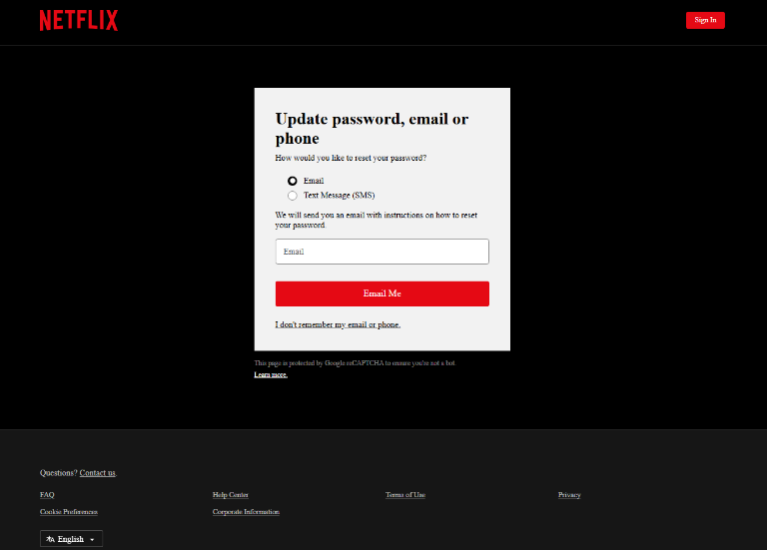Open the Contact us link
This screenshot has height=550, width=770.
click(x=98, y=473)
